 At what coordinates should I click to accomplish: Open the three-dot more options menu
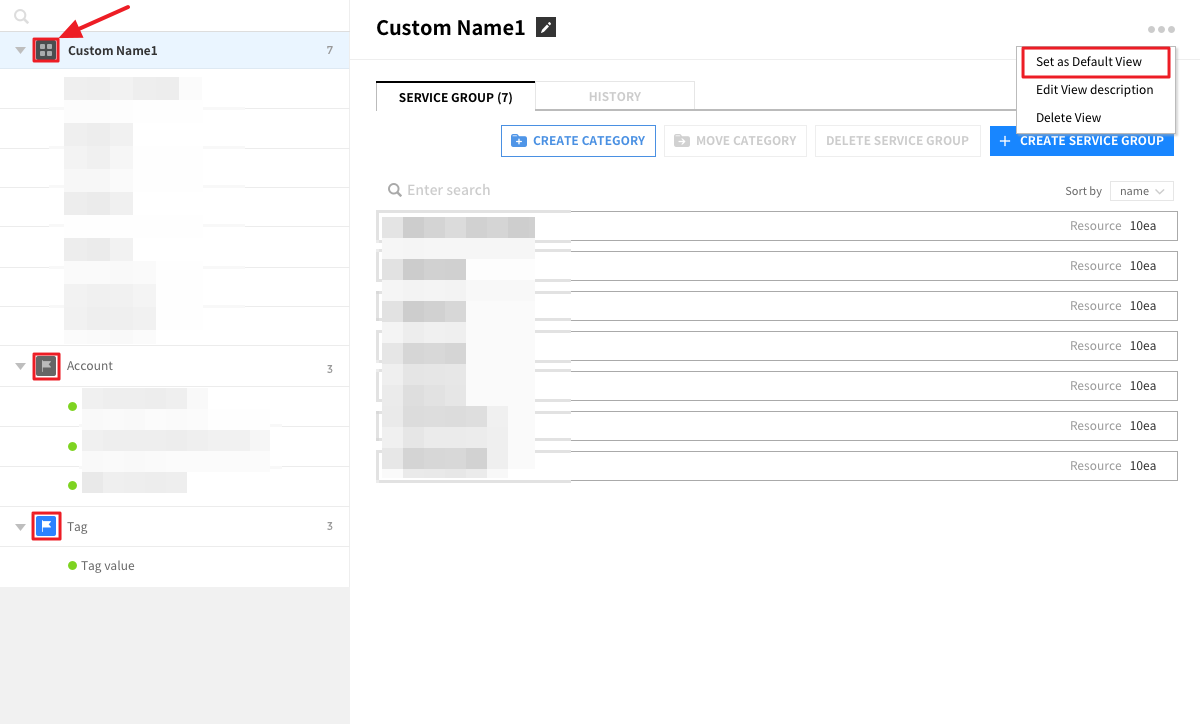tap(1161, 30)
